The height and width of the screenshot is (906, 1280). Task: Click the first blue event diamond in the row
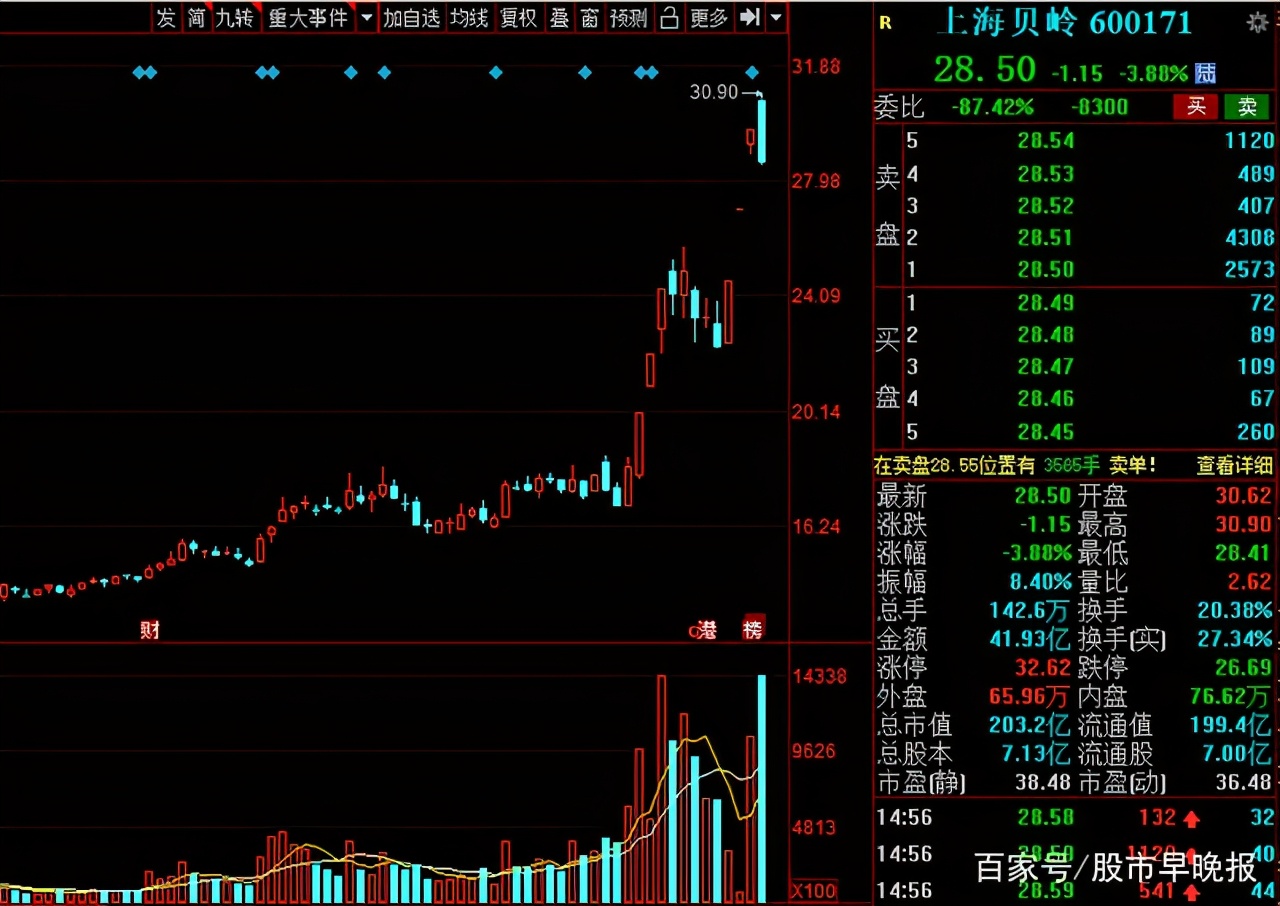click(x=139, y=72)
